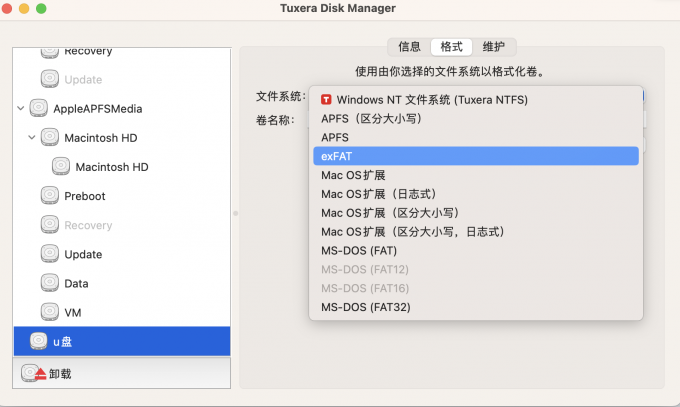Click the VM volume icon

click(x=50, y=312)
